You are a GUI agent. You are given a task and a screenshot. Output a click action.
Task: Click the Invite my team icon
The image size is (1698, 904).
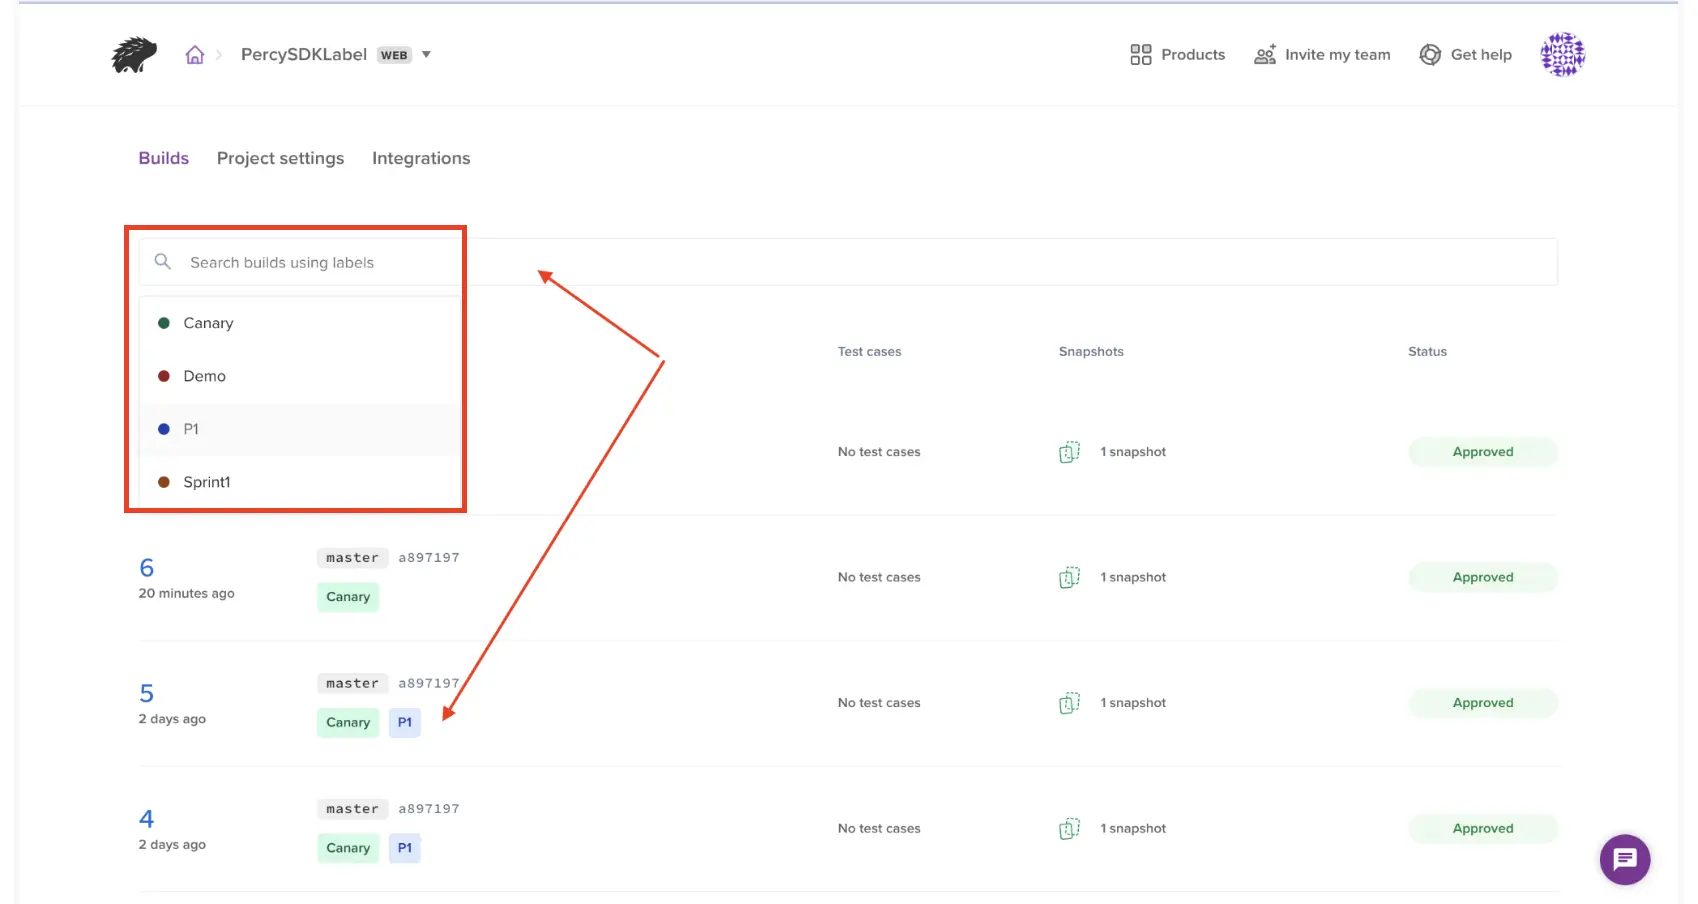point(1265,55)
